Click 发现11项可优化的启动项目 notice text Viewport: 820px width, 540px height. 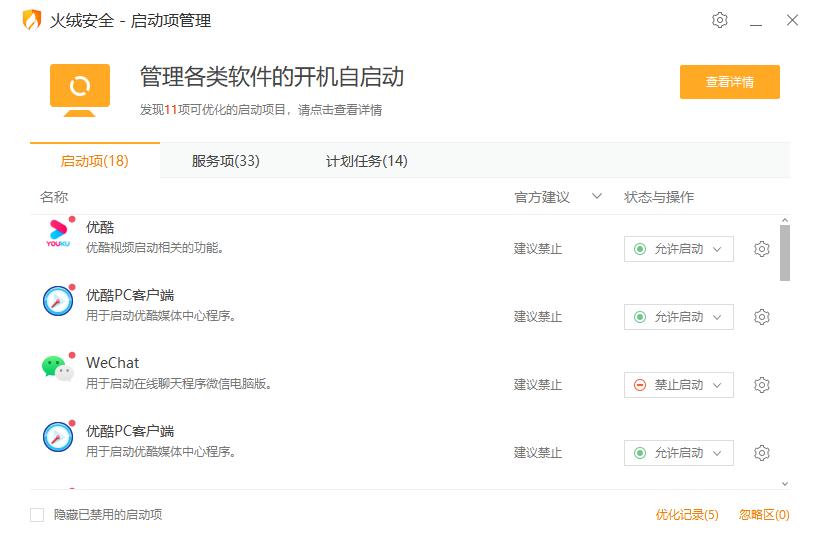point(260,110)
